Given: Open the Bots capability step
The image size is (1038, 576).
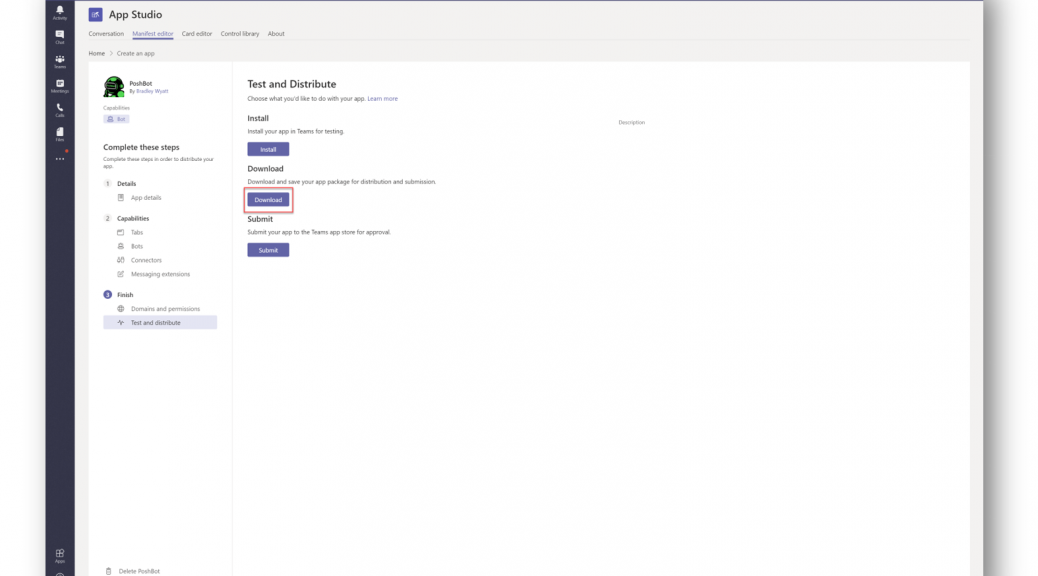Looking at the screenshot, I should pyautogui.click(x=137, y=246).
